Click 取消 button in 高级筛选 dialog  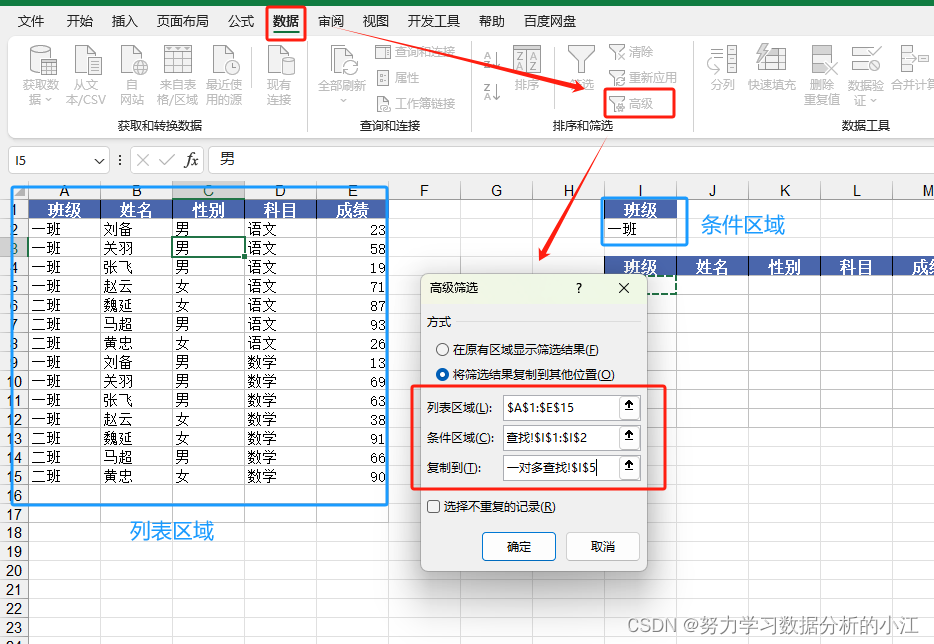pos(603,546)
